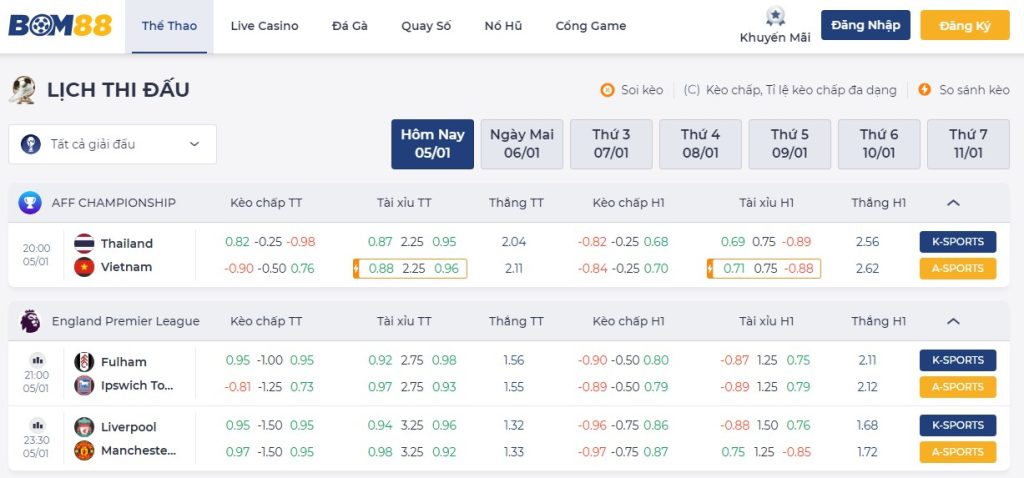Click So sánh kèo link text

point(974,90)
